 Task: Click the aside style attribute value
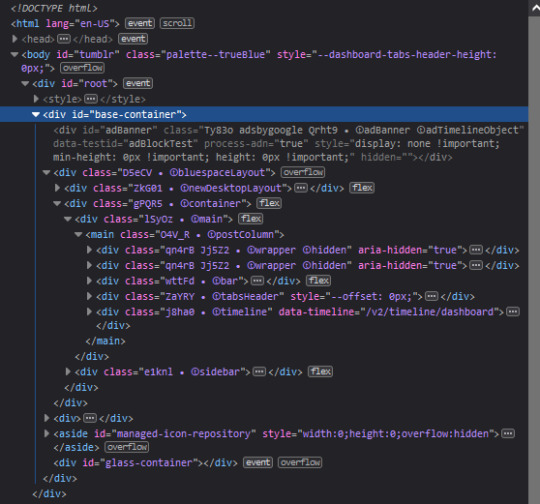(395, 433)
